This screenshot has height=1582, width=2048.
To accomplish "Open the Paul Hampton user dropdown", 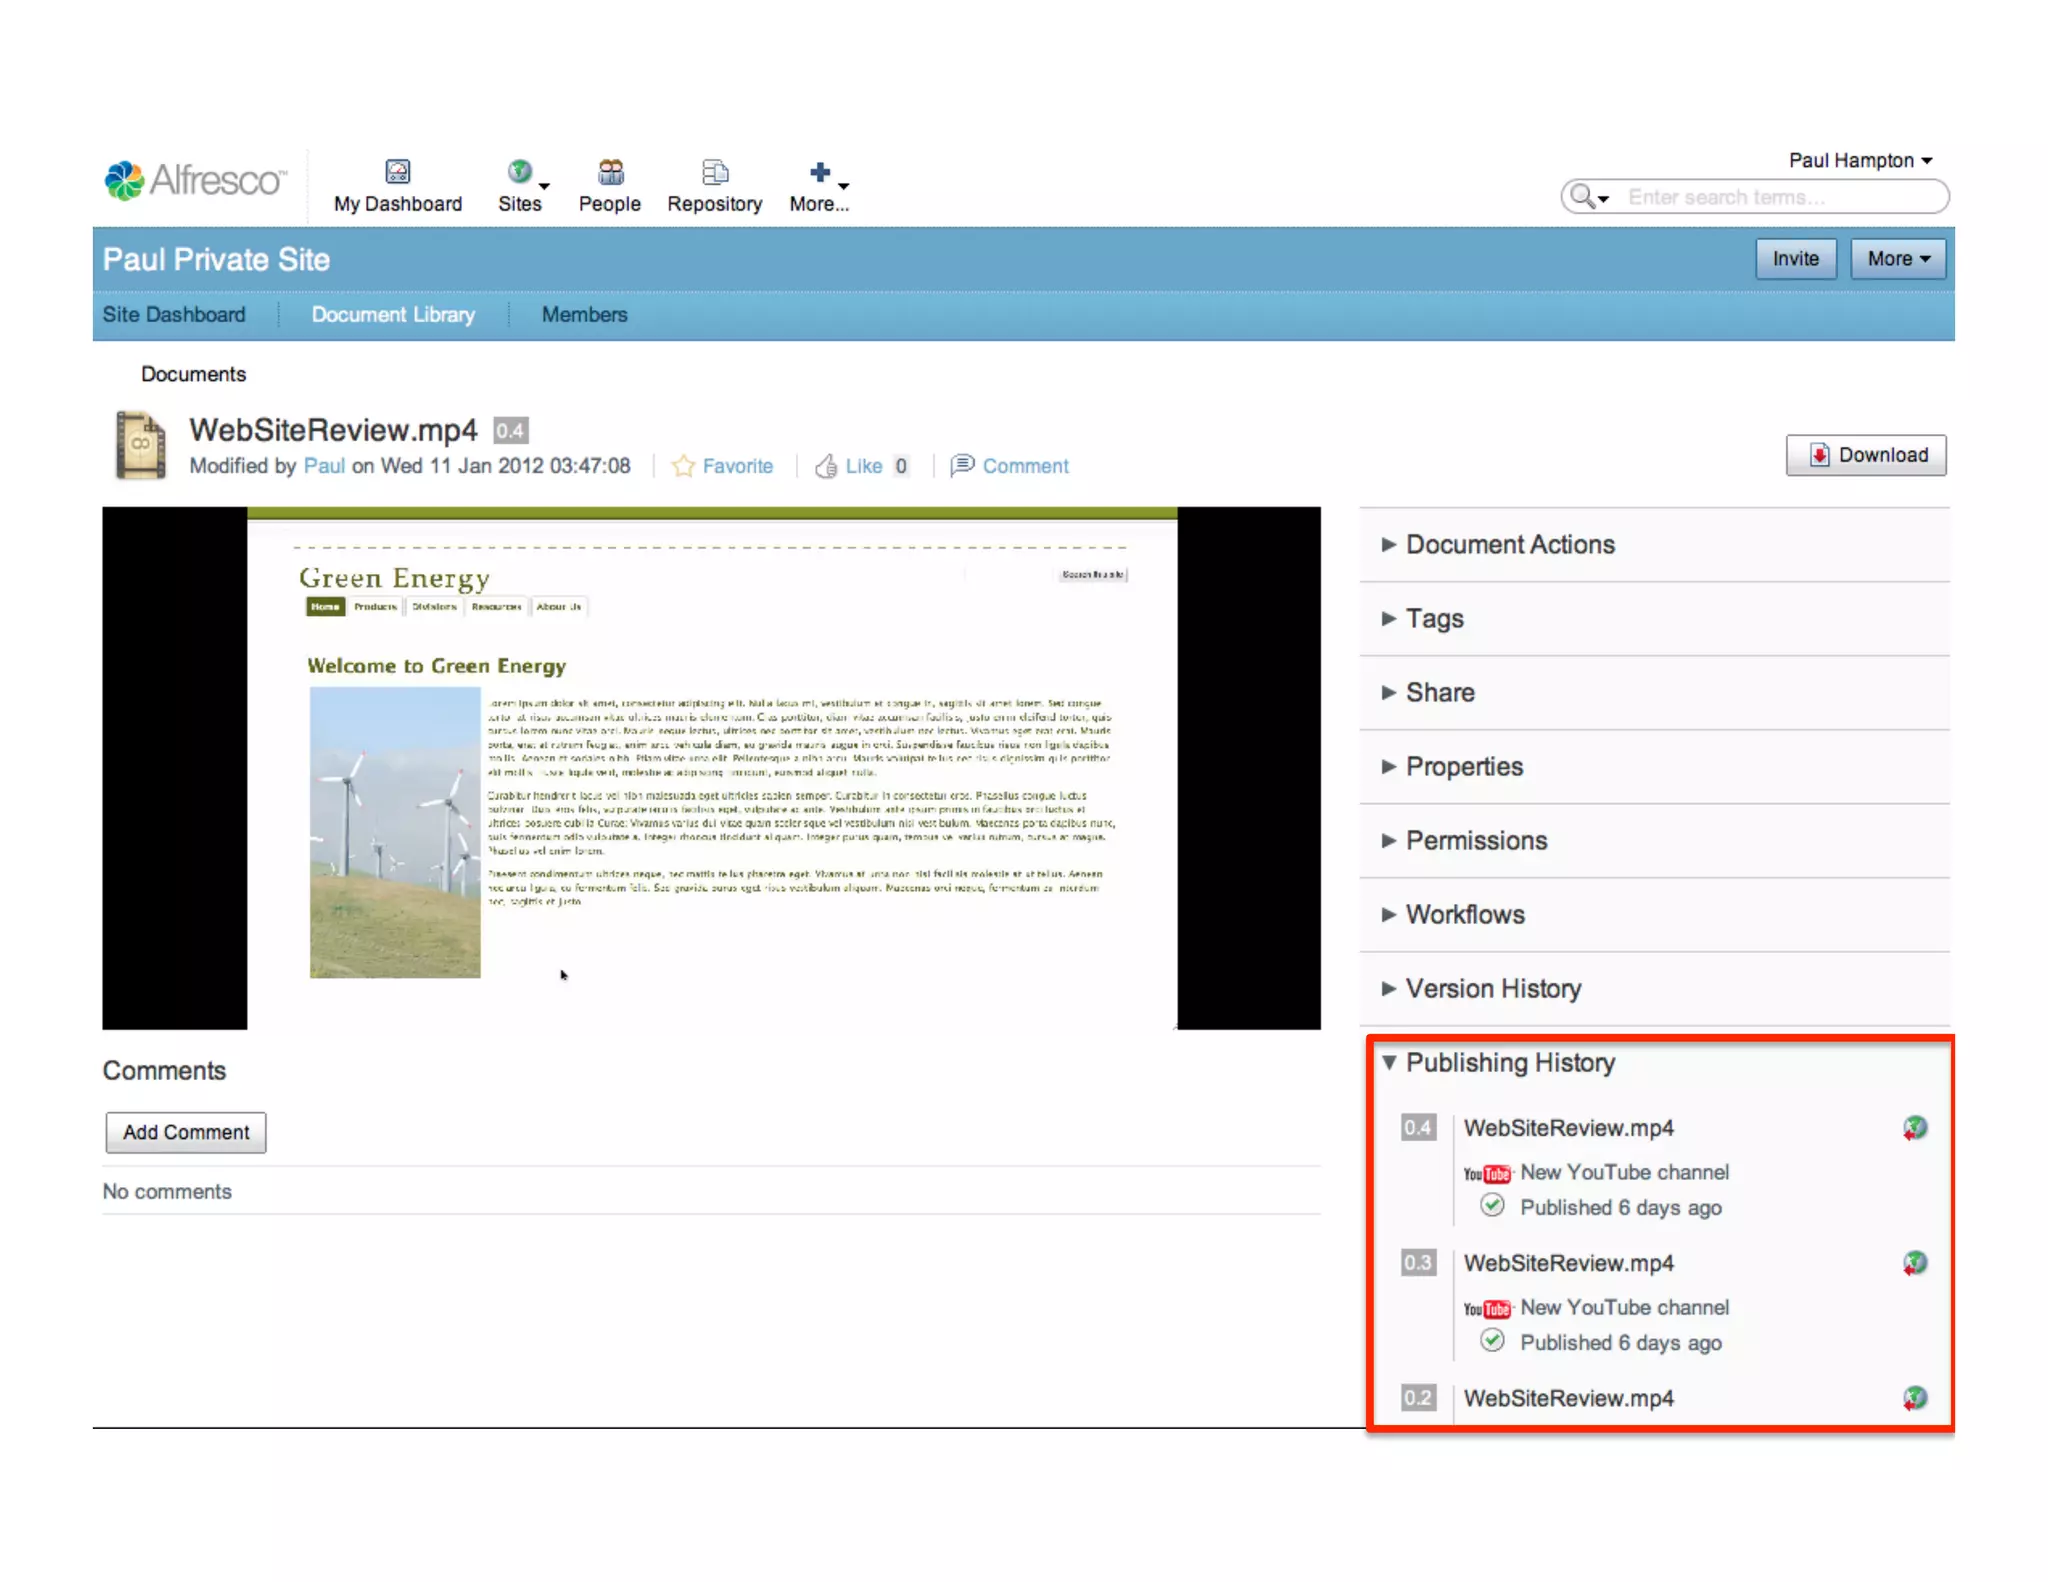I will coord(1860,160).
